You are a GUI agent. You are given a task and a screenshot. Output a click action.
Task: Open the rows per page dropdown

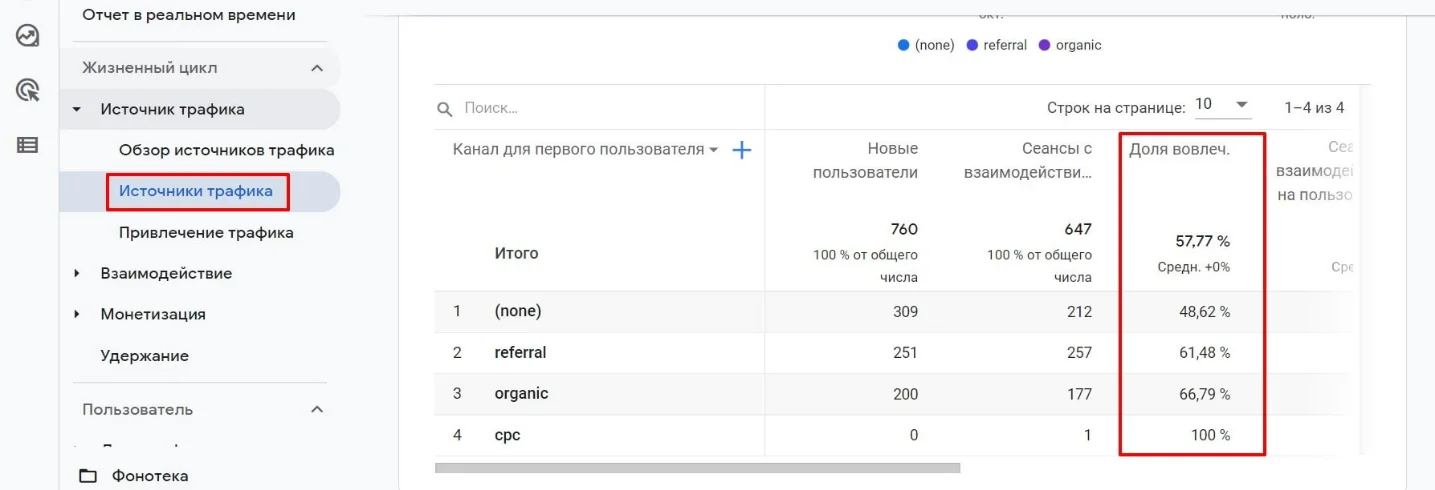[x=1222, y=105]
